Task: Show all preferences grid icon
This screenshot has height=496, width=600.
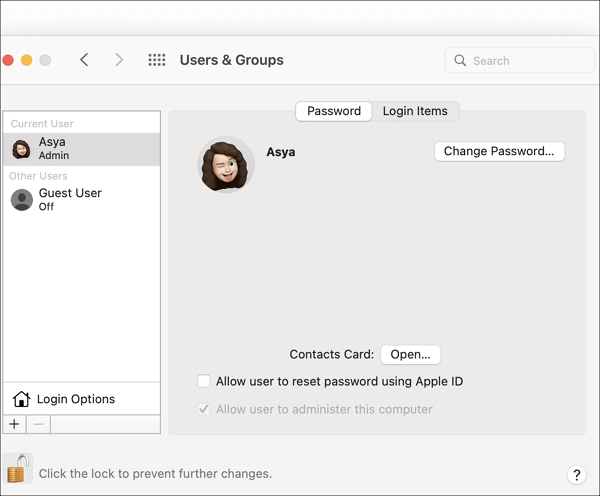Action: coord(157,60)
